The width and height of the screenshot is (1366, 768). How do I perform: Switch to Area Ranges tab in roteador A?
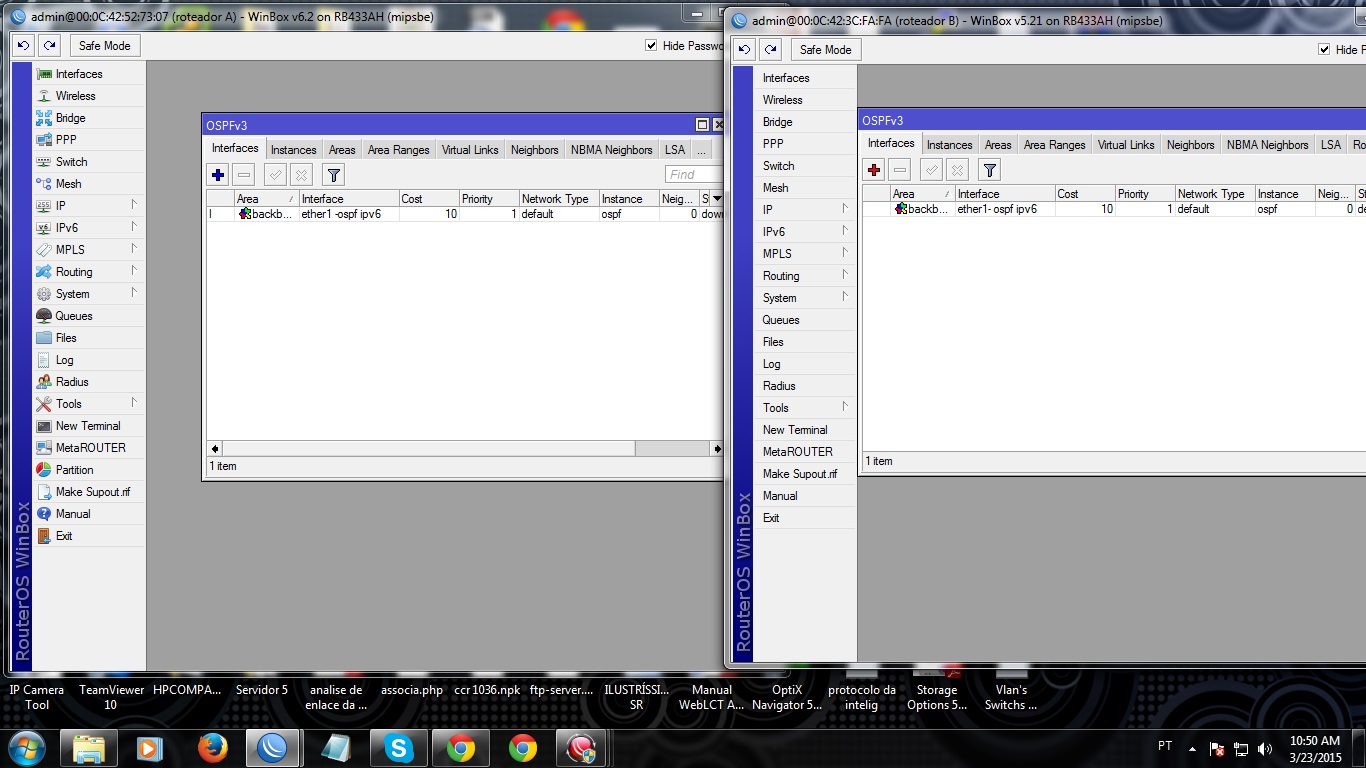click(x=399, y=150)
